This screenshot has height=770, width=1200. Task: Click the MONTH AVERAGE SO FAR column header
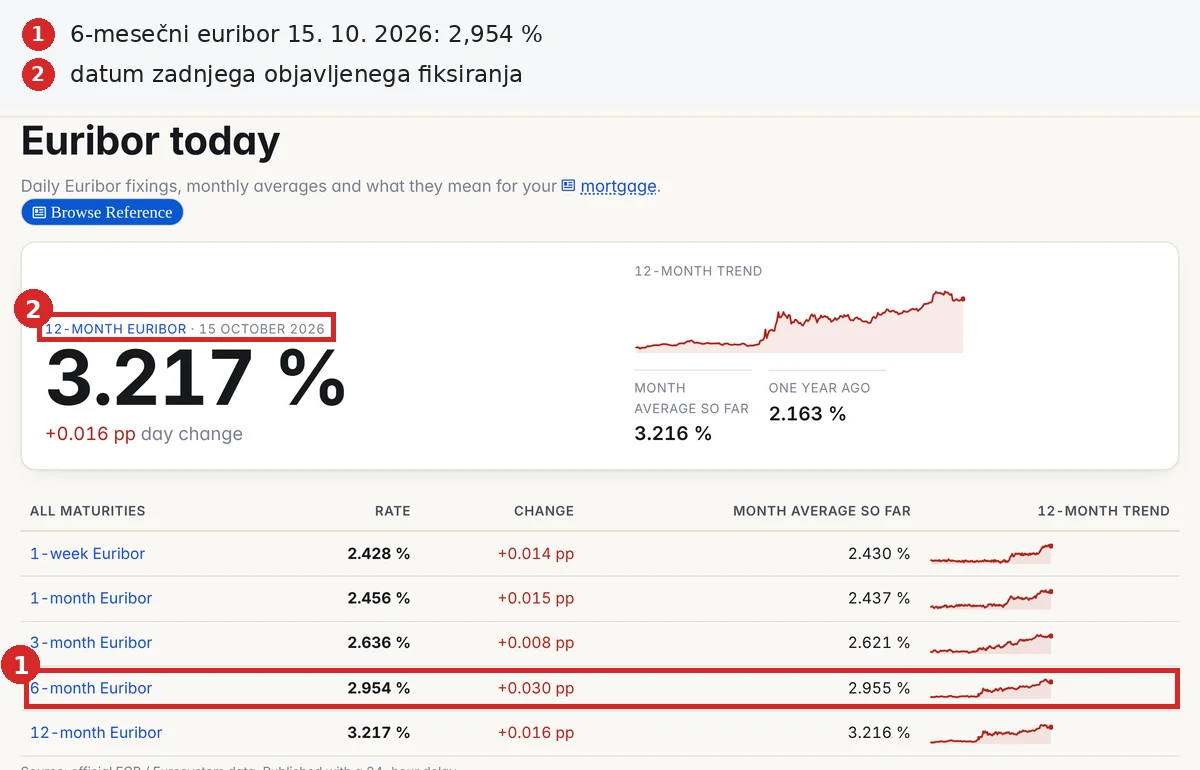822,511
